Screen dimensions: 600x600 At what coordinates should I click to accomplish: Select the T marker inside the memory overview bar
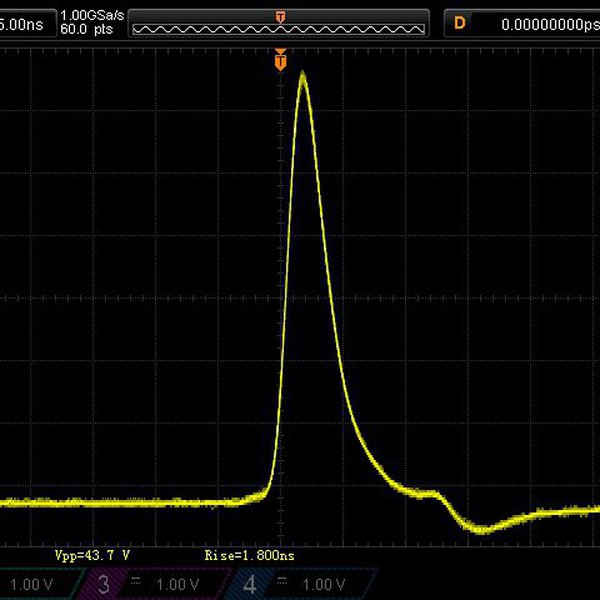(x=281, y=17)
